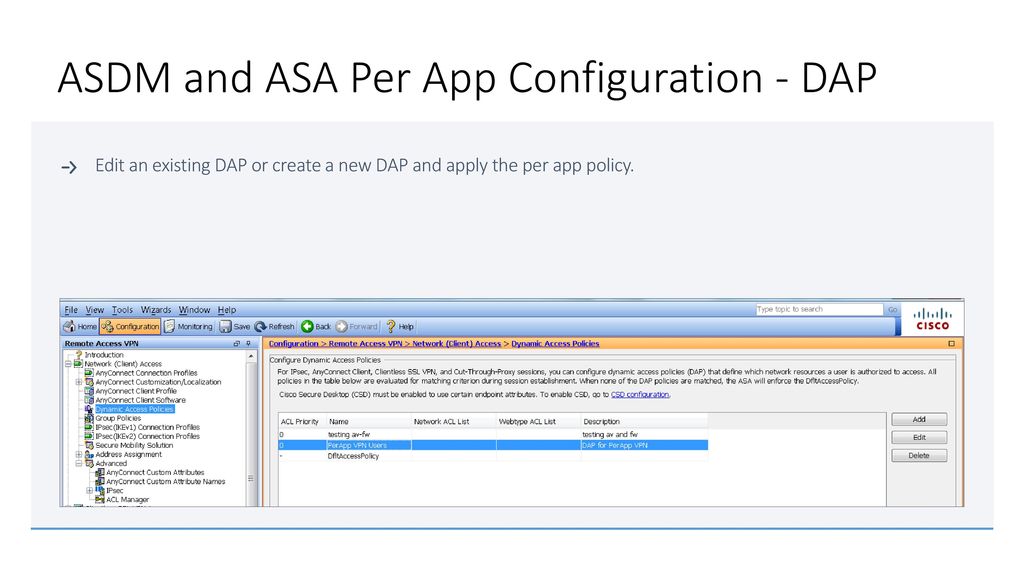Switch to Monitoring view

click(x=188, y=327)
